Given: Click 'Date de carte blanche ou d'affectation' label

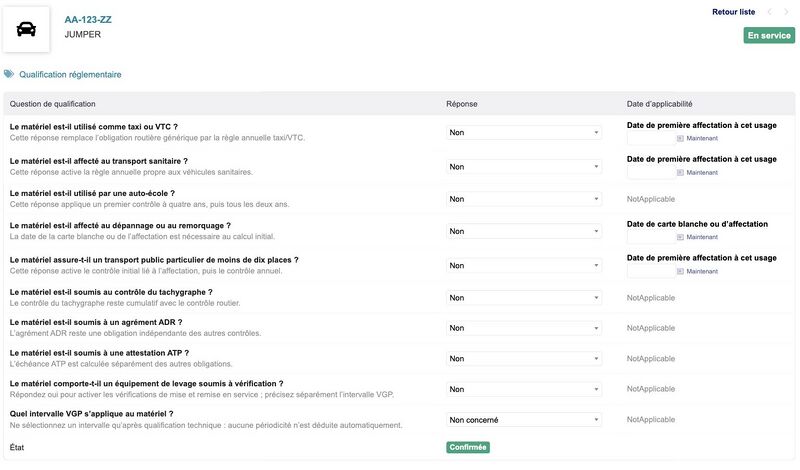Looking at the screenshot, I should click(x=697, y=224).
